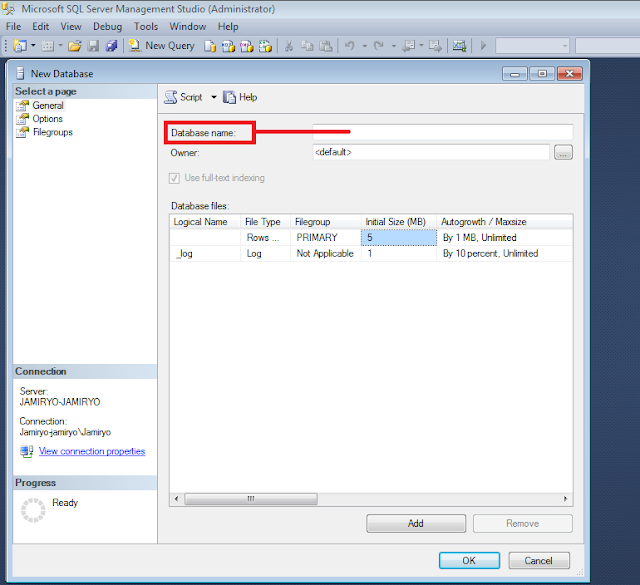Screen dimensions: 640x585
Task: Click the Save floppy disk icon
Action: (93, 46)
